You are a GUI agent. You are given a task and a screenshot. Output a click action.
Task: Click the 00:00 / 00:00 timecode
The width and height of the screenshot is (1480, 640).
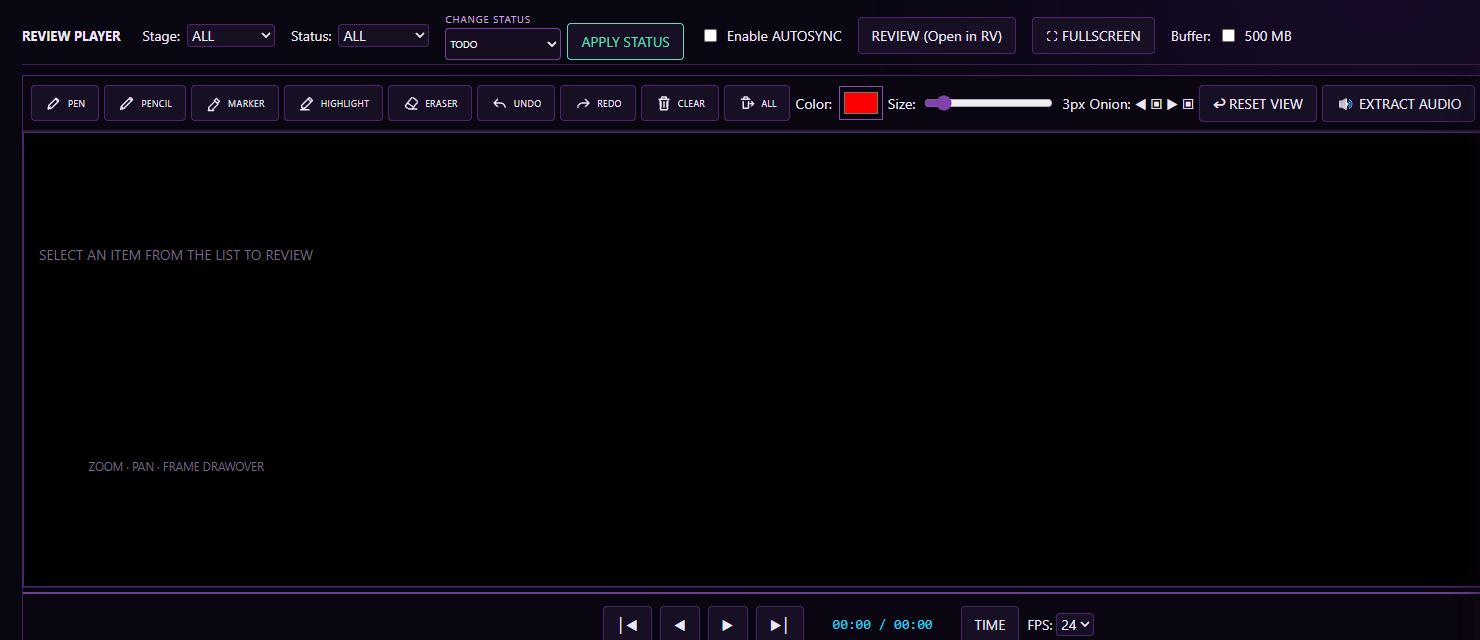tap(882, 625)
